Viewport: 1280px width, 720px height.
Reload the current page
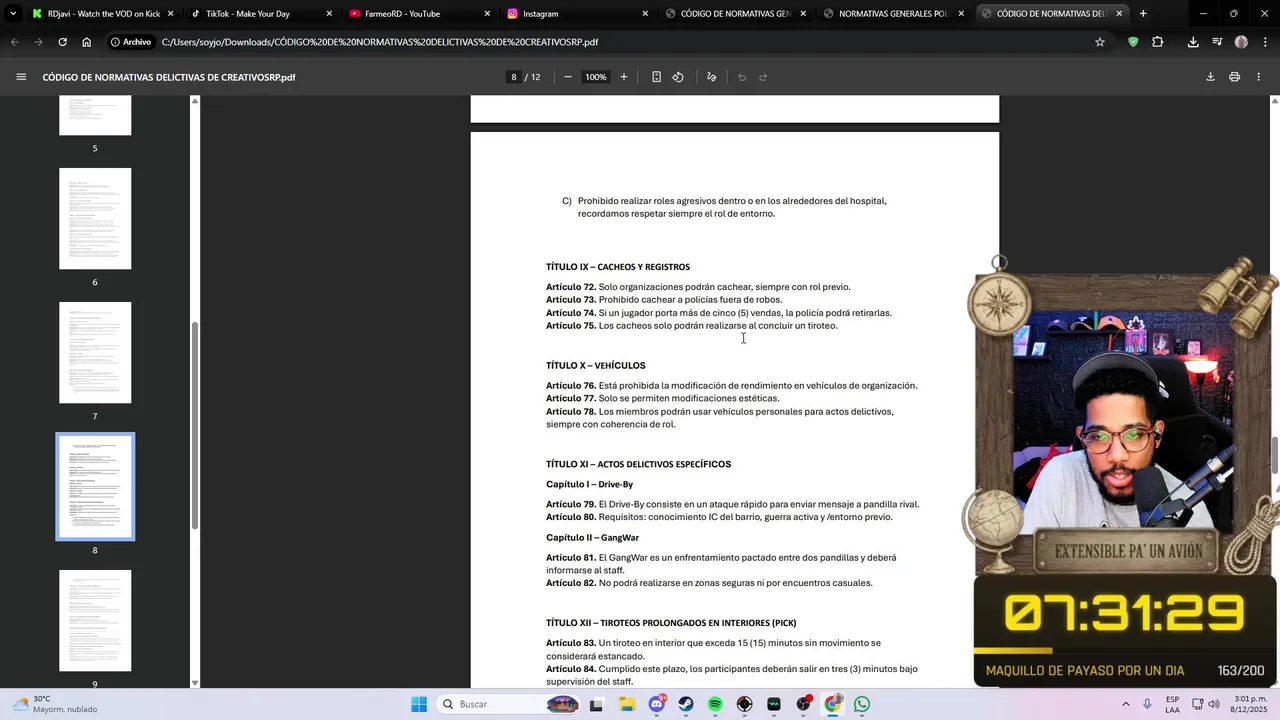tap(62, 42)
